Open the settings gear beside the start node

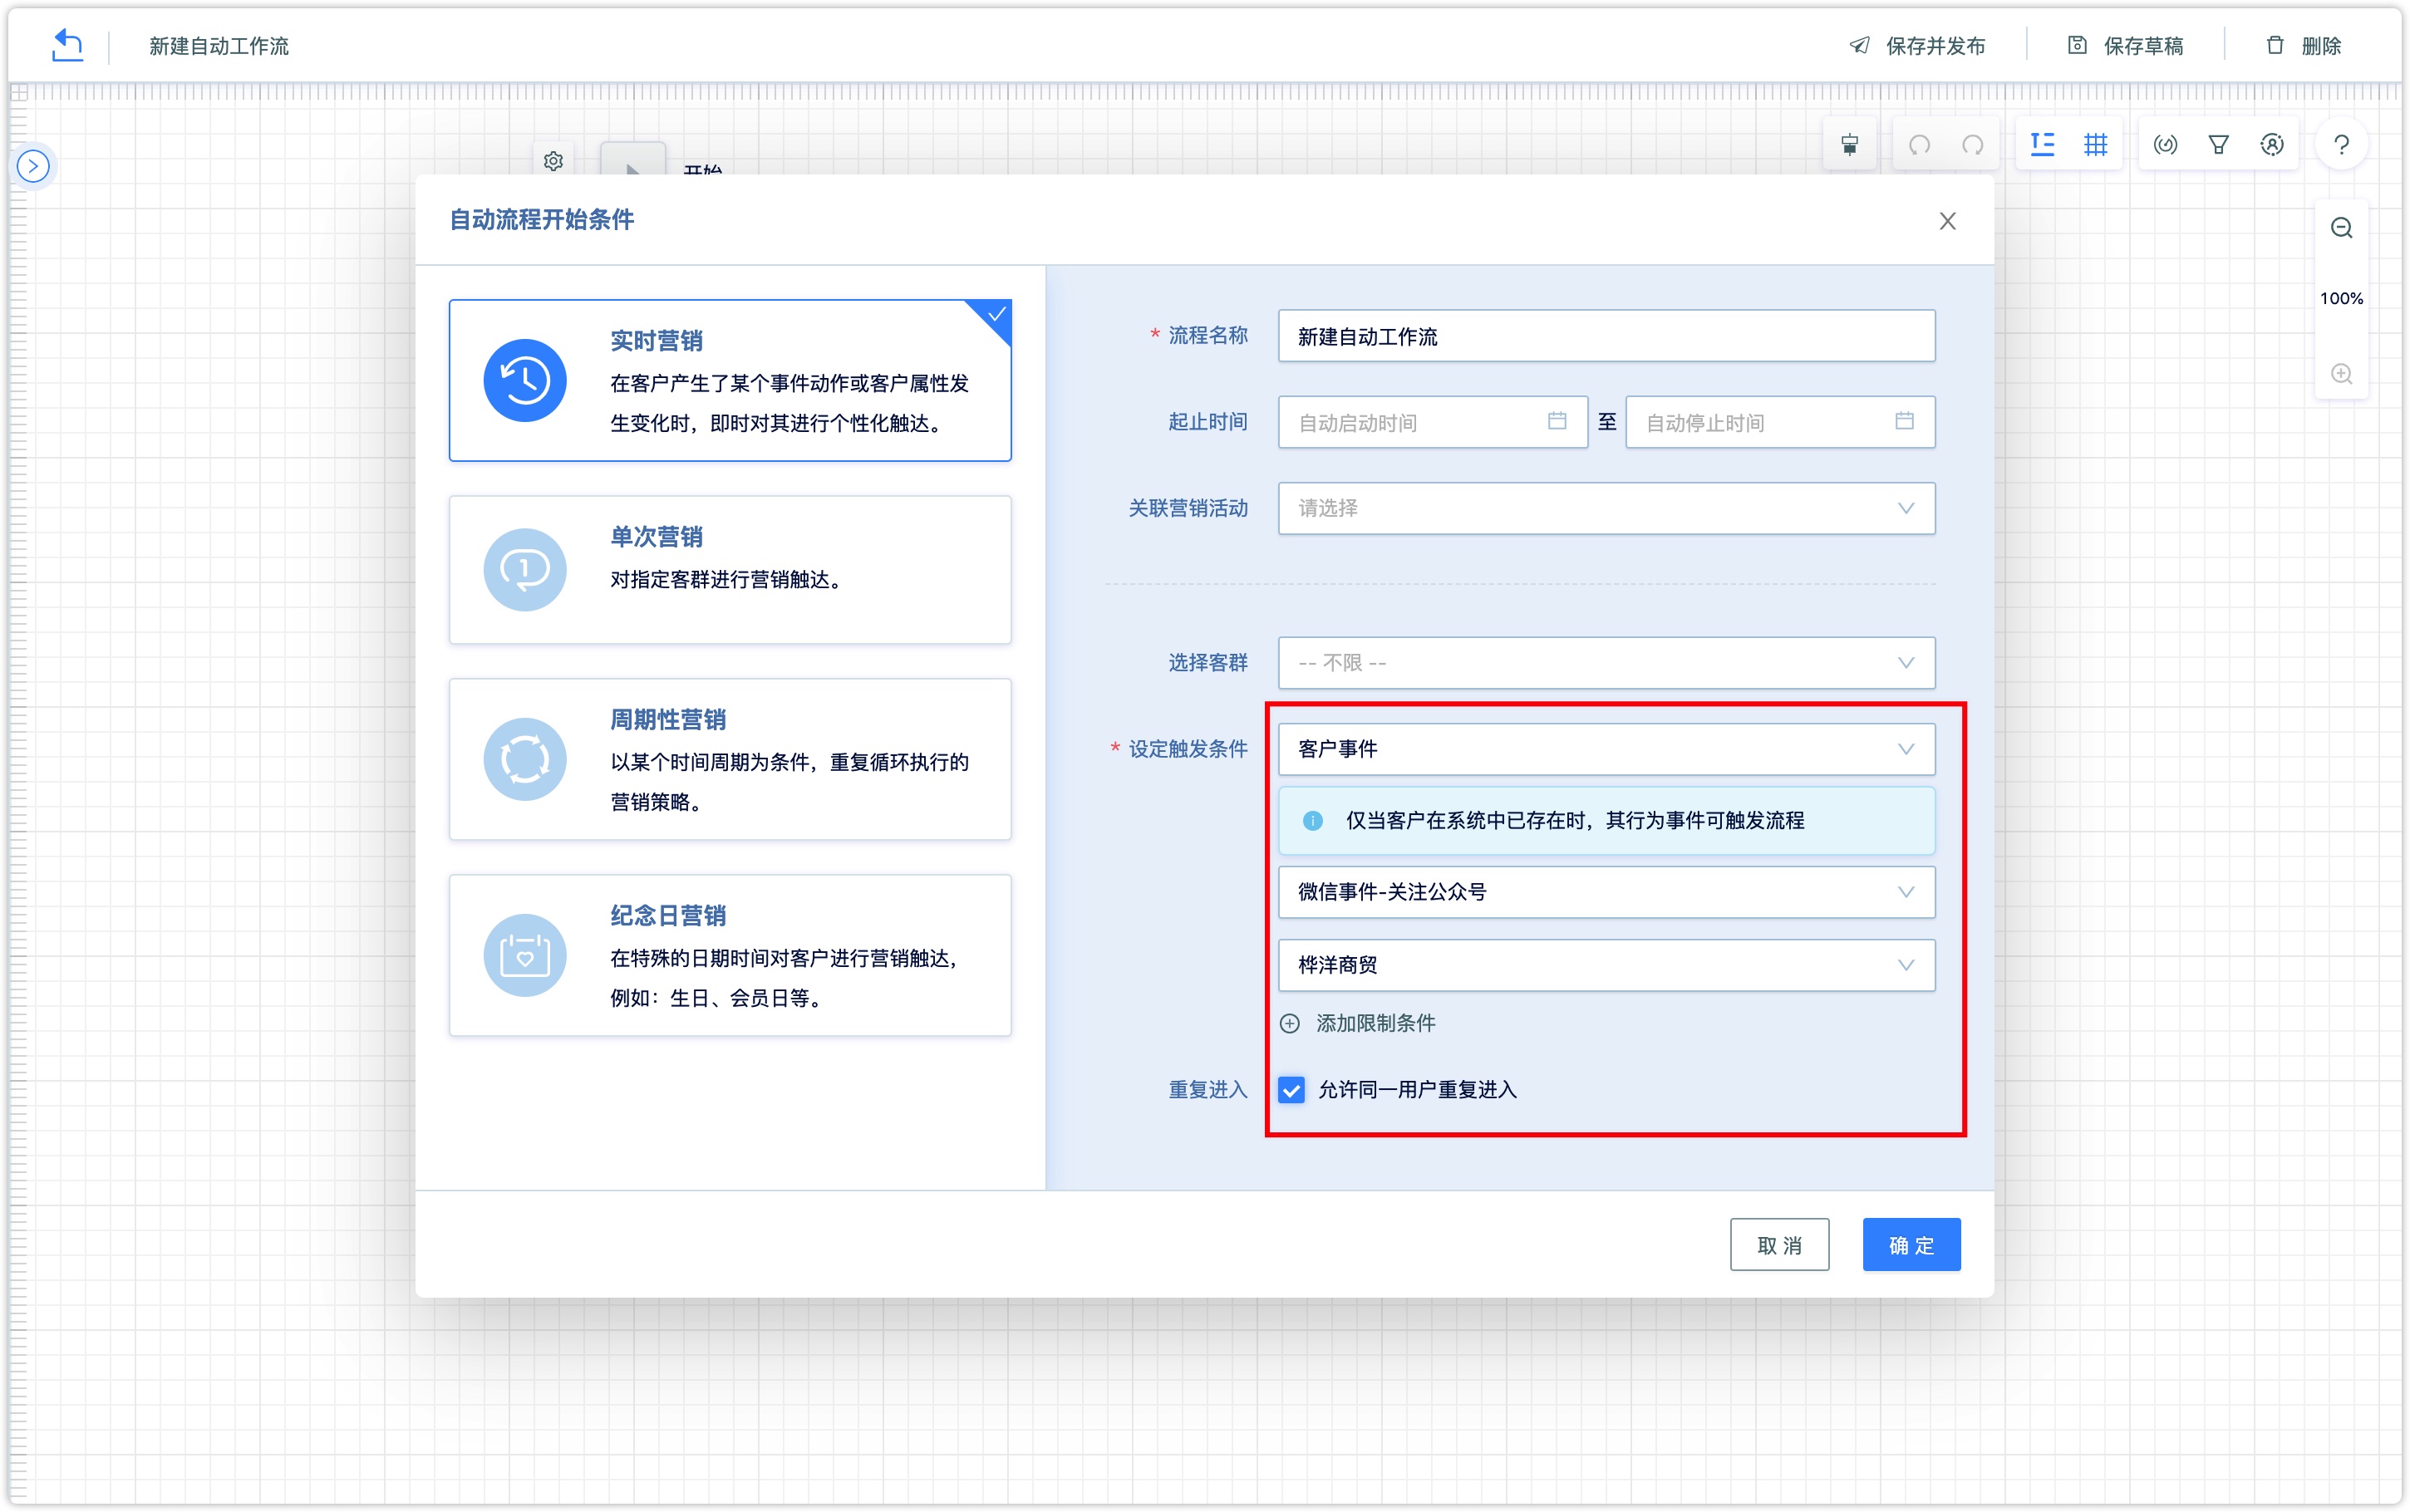553,161
